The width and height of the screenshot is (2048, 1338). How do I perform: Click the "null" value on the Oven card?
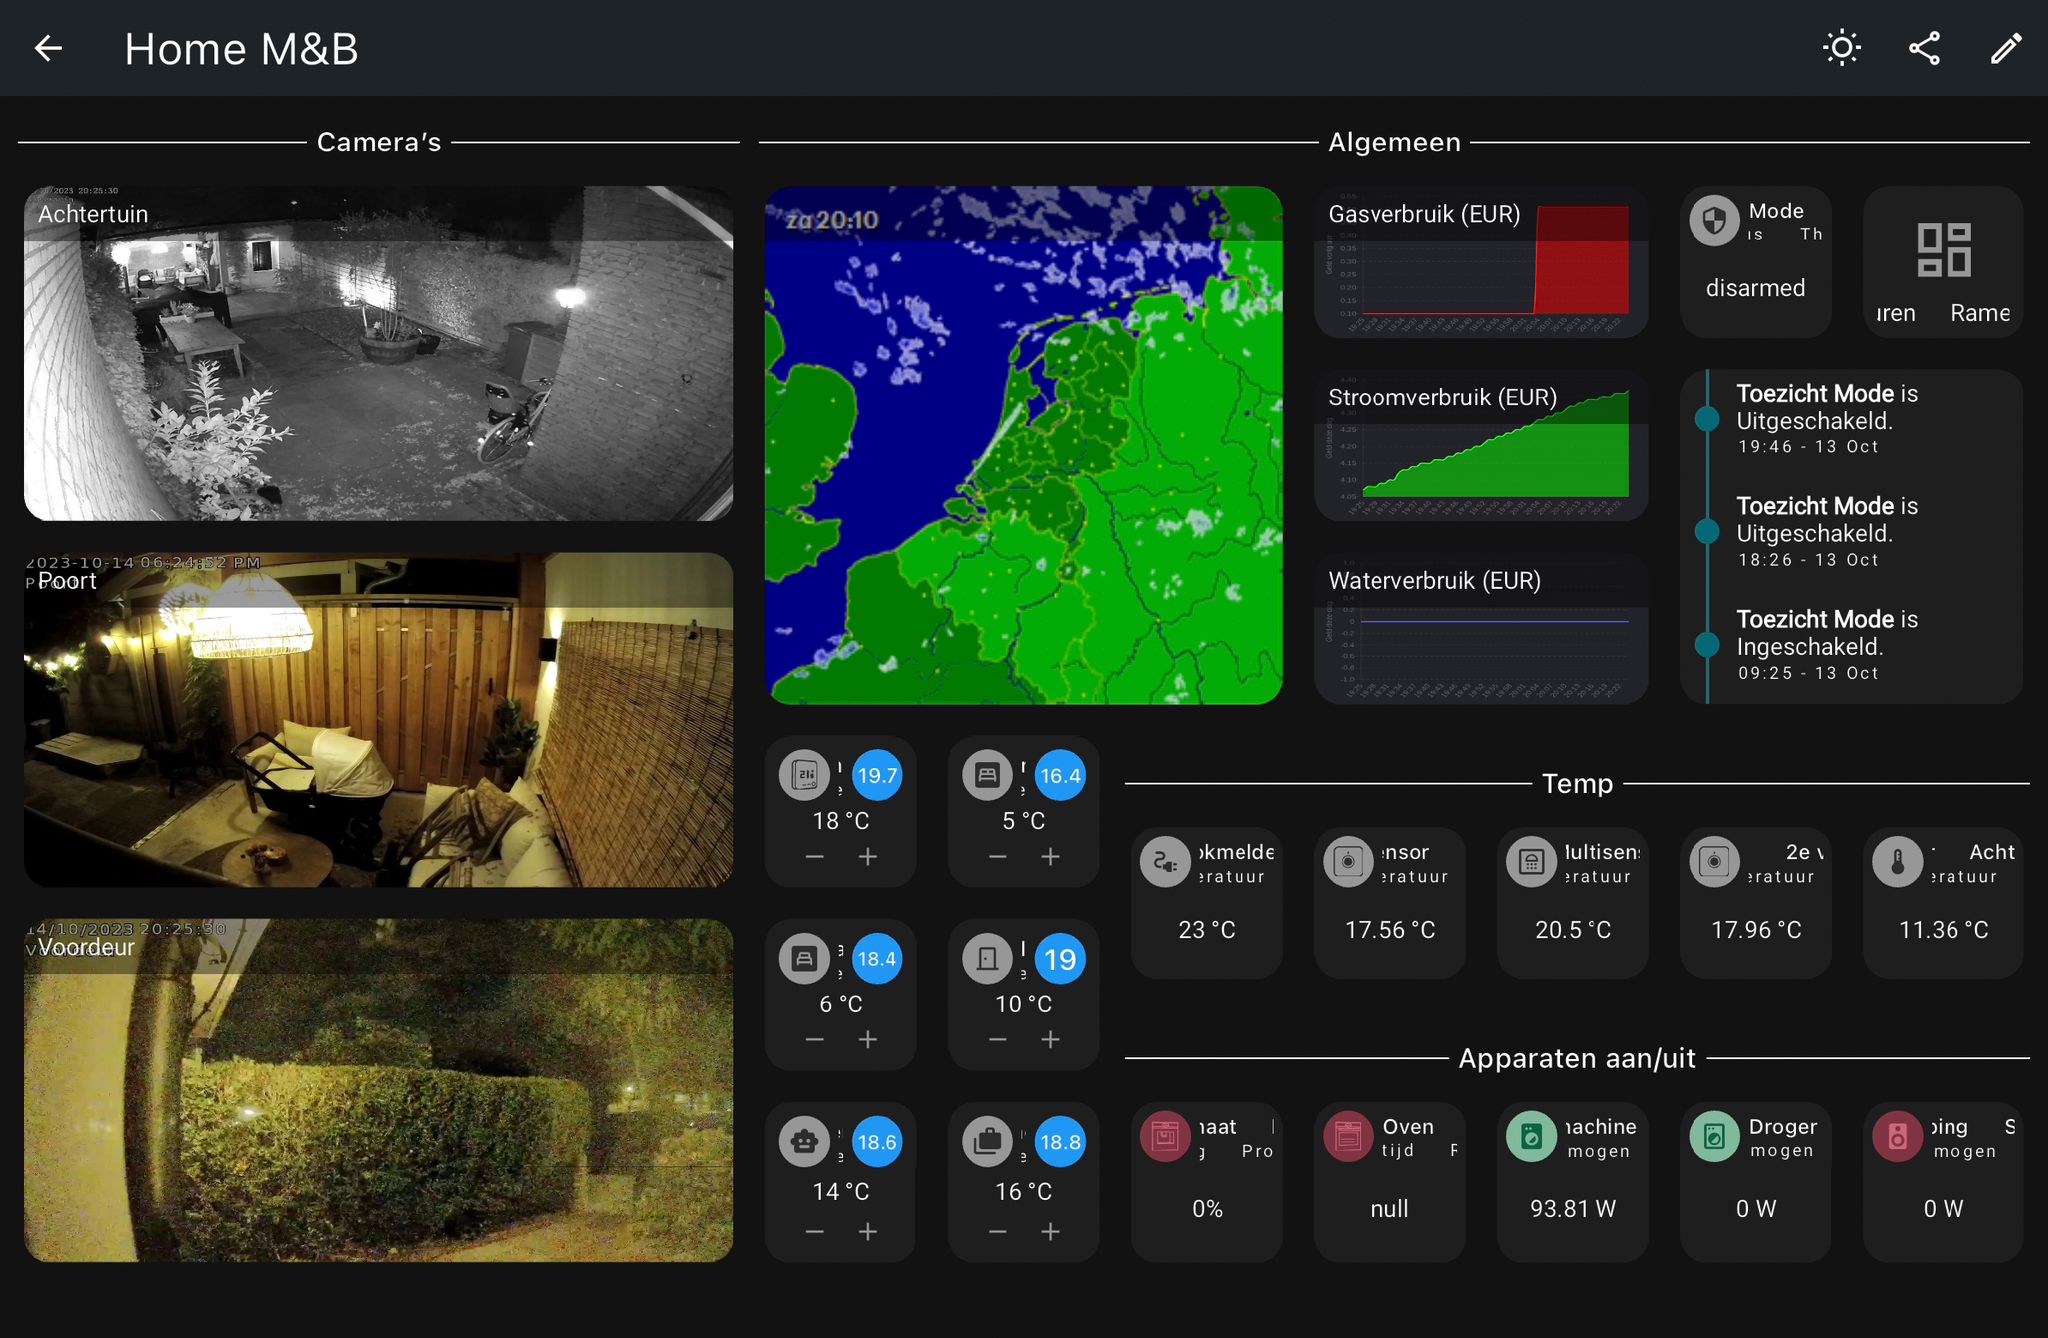pyautogui.click(x=1389, y=1209)
